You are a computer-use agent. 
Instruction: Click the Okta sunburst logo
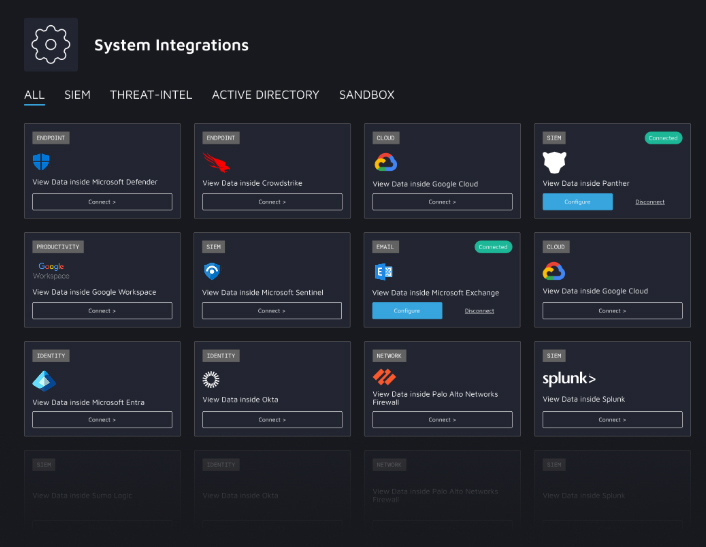coord(211,380)
